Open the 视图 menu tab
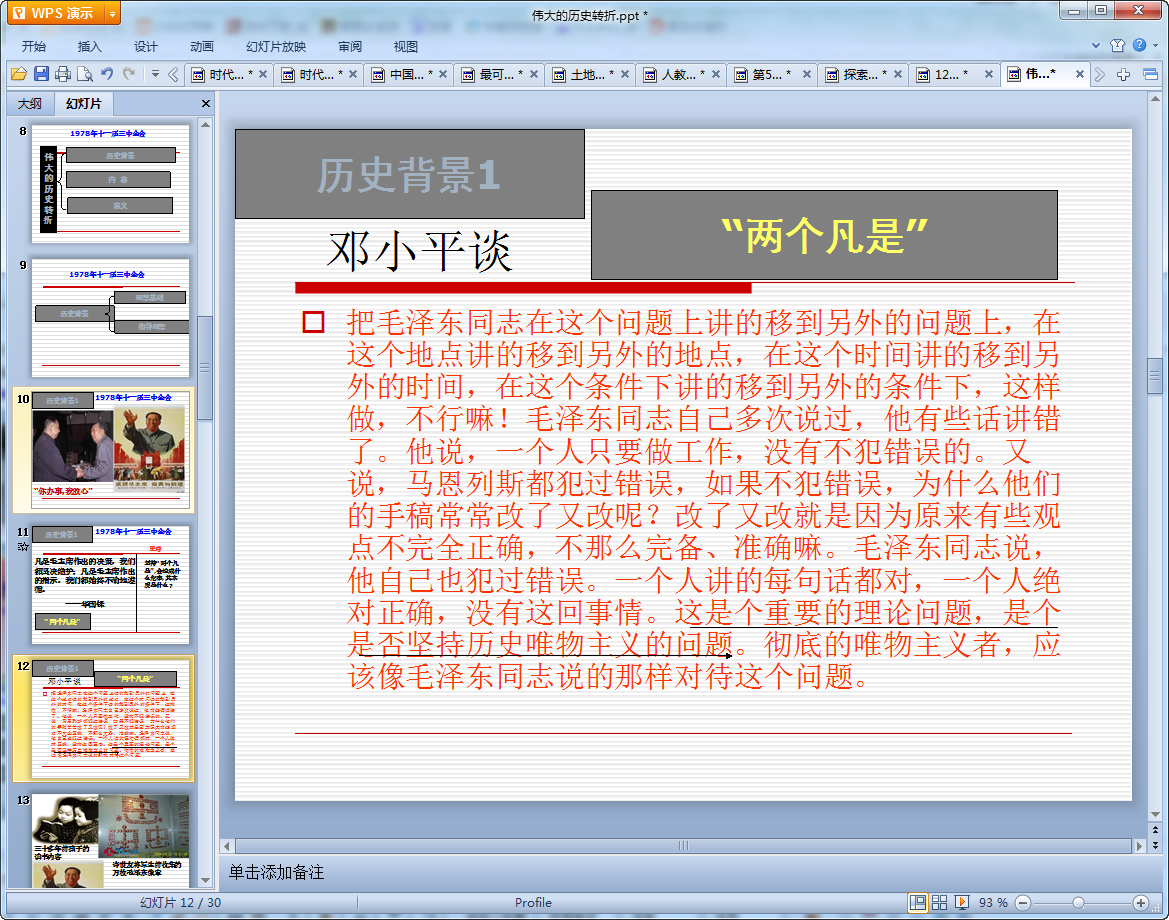1169x920 pixels. (x=406, y=46)
